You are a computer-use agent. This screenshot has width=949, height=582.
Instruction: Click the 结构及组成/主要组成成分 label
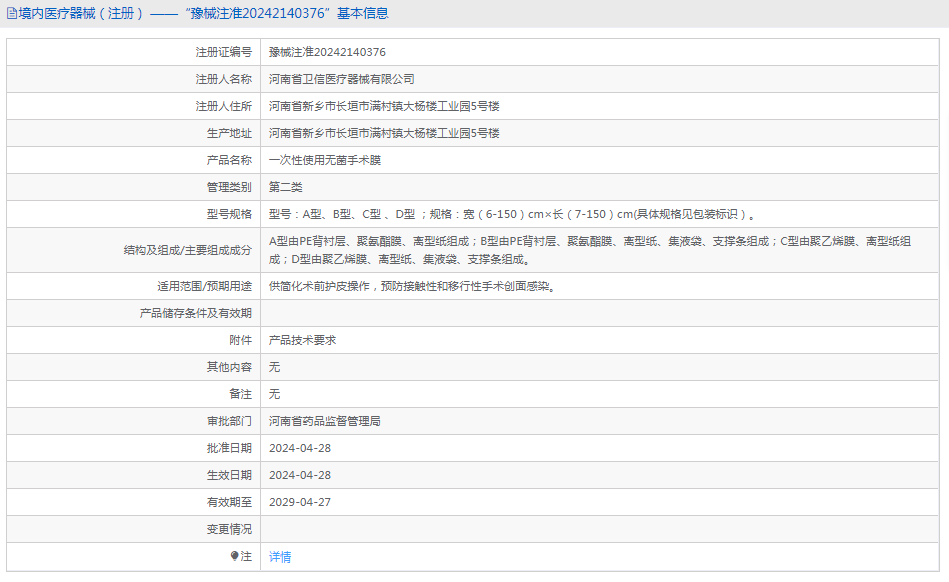point(188,250)
